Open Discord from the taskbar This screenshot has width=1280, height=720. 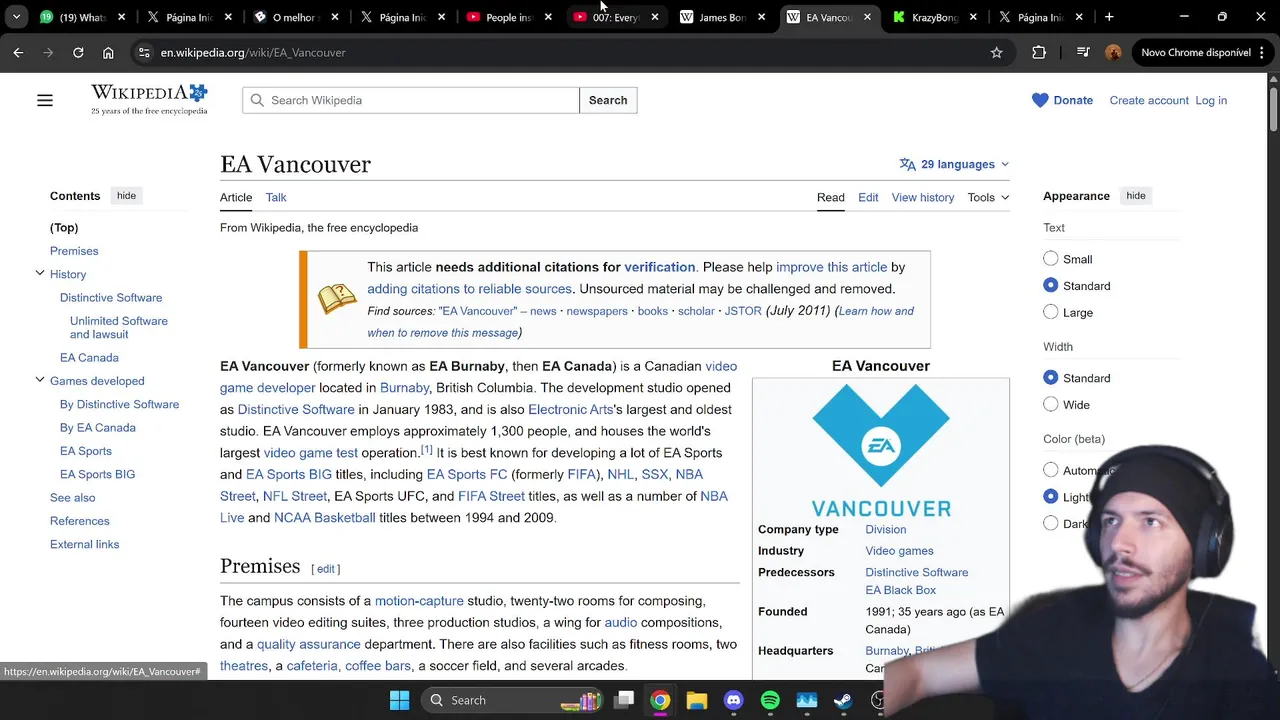pyautogui.click(x=733, y=700)
